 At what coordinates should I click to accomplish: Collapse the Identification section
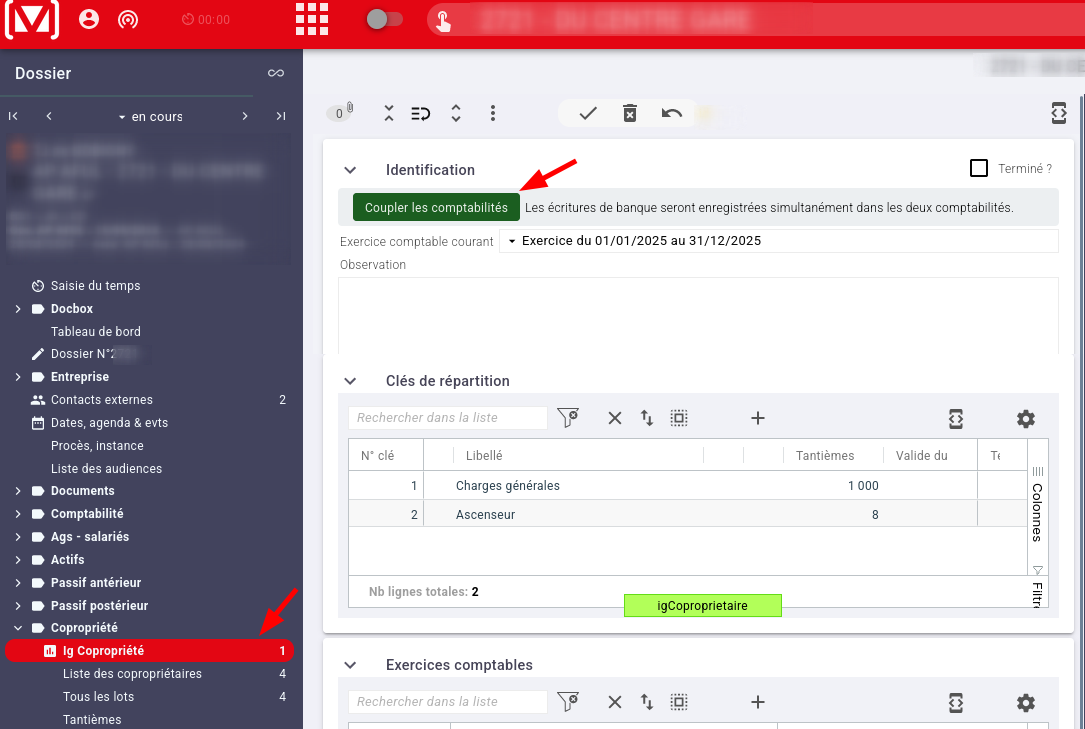point(350,170)
